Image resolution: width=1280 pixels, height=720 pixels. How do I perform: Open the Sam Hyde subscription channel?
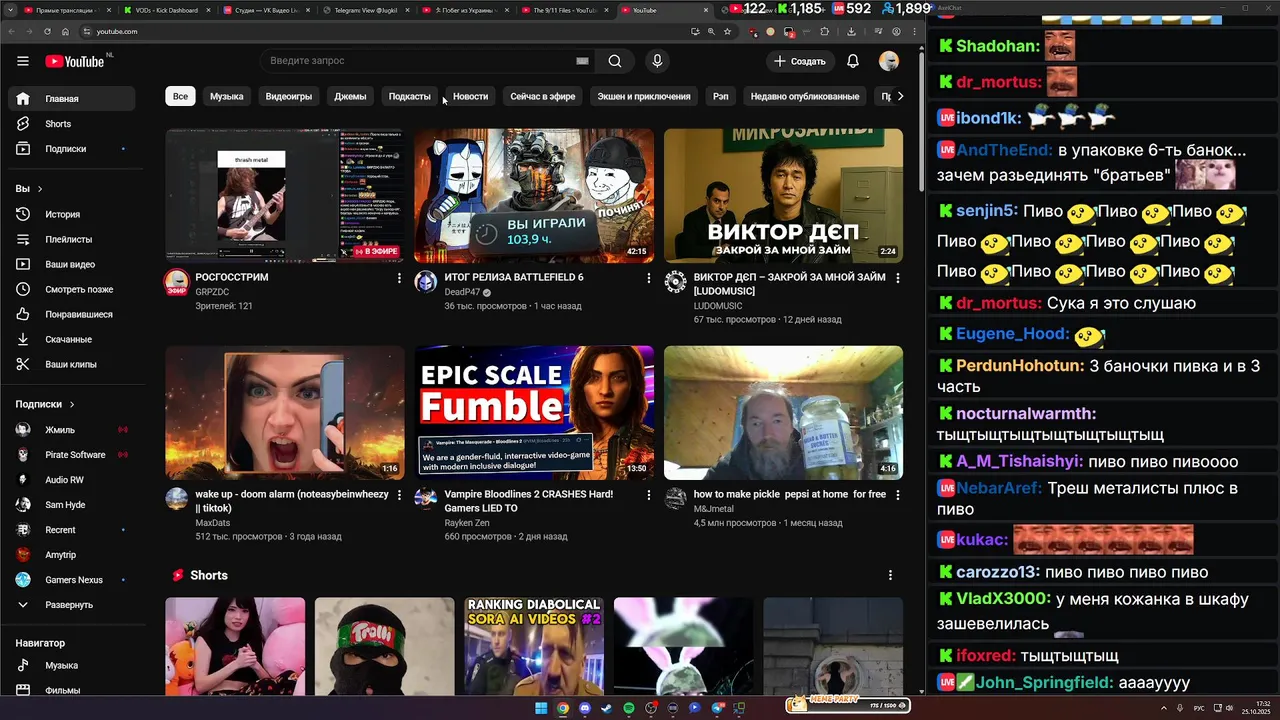click(x=71, y=505)
